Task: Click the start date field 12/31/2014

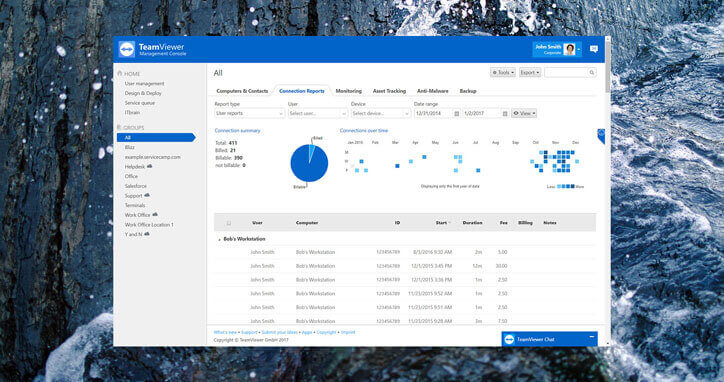Action: coord(433,113)
